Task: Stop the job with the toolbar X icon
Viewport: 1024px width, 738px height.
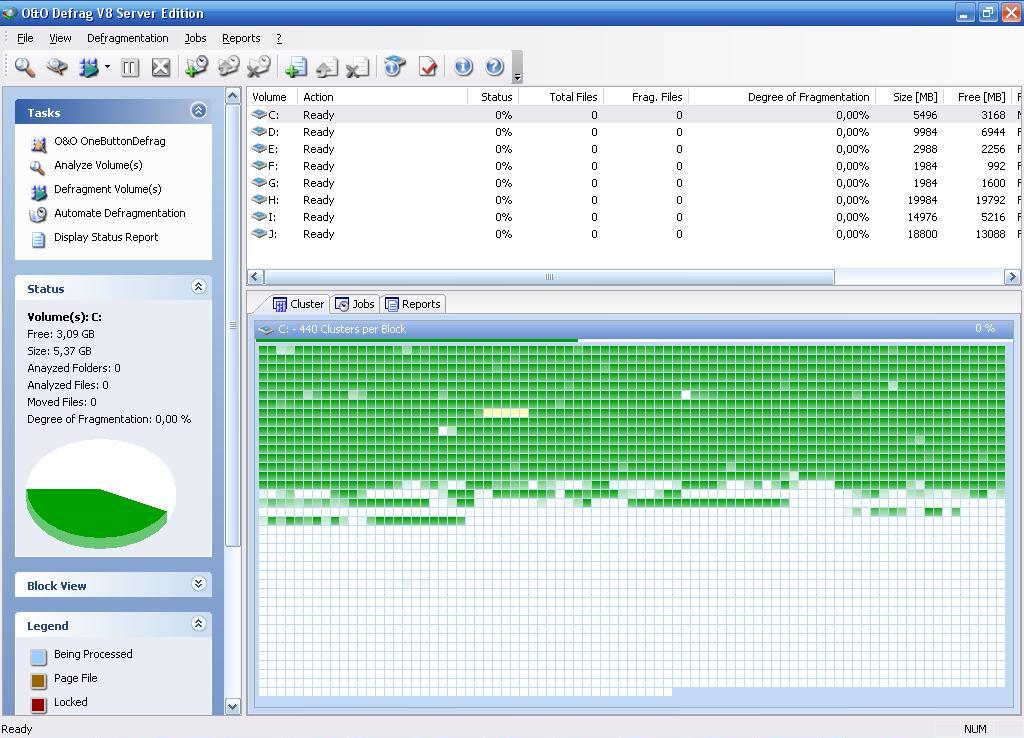Action: pos(161,67)
